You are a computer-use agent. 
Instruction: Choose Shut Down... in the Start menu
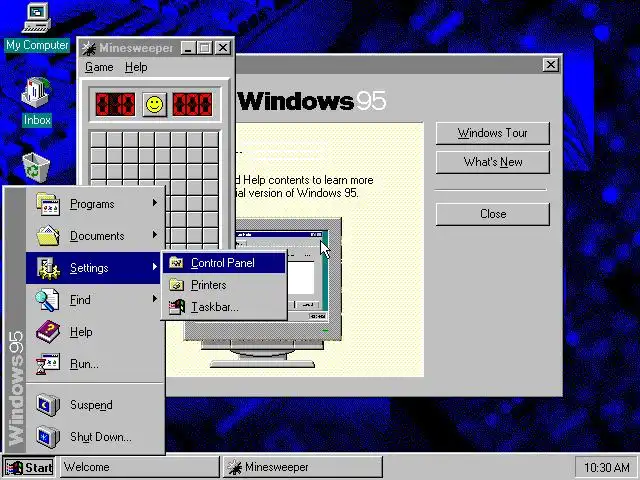95,437
